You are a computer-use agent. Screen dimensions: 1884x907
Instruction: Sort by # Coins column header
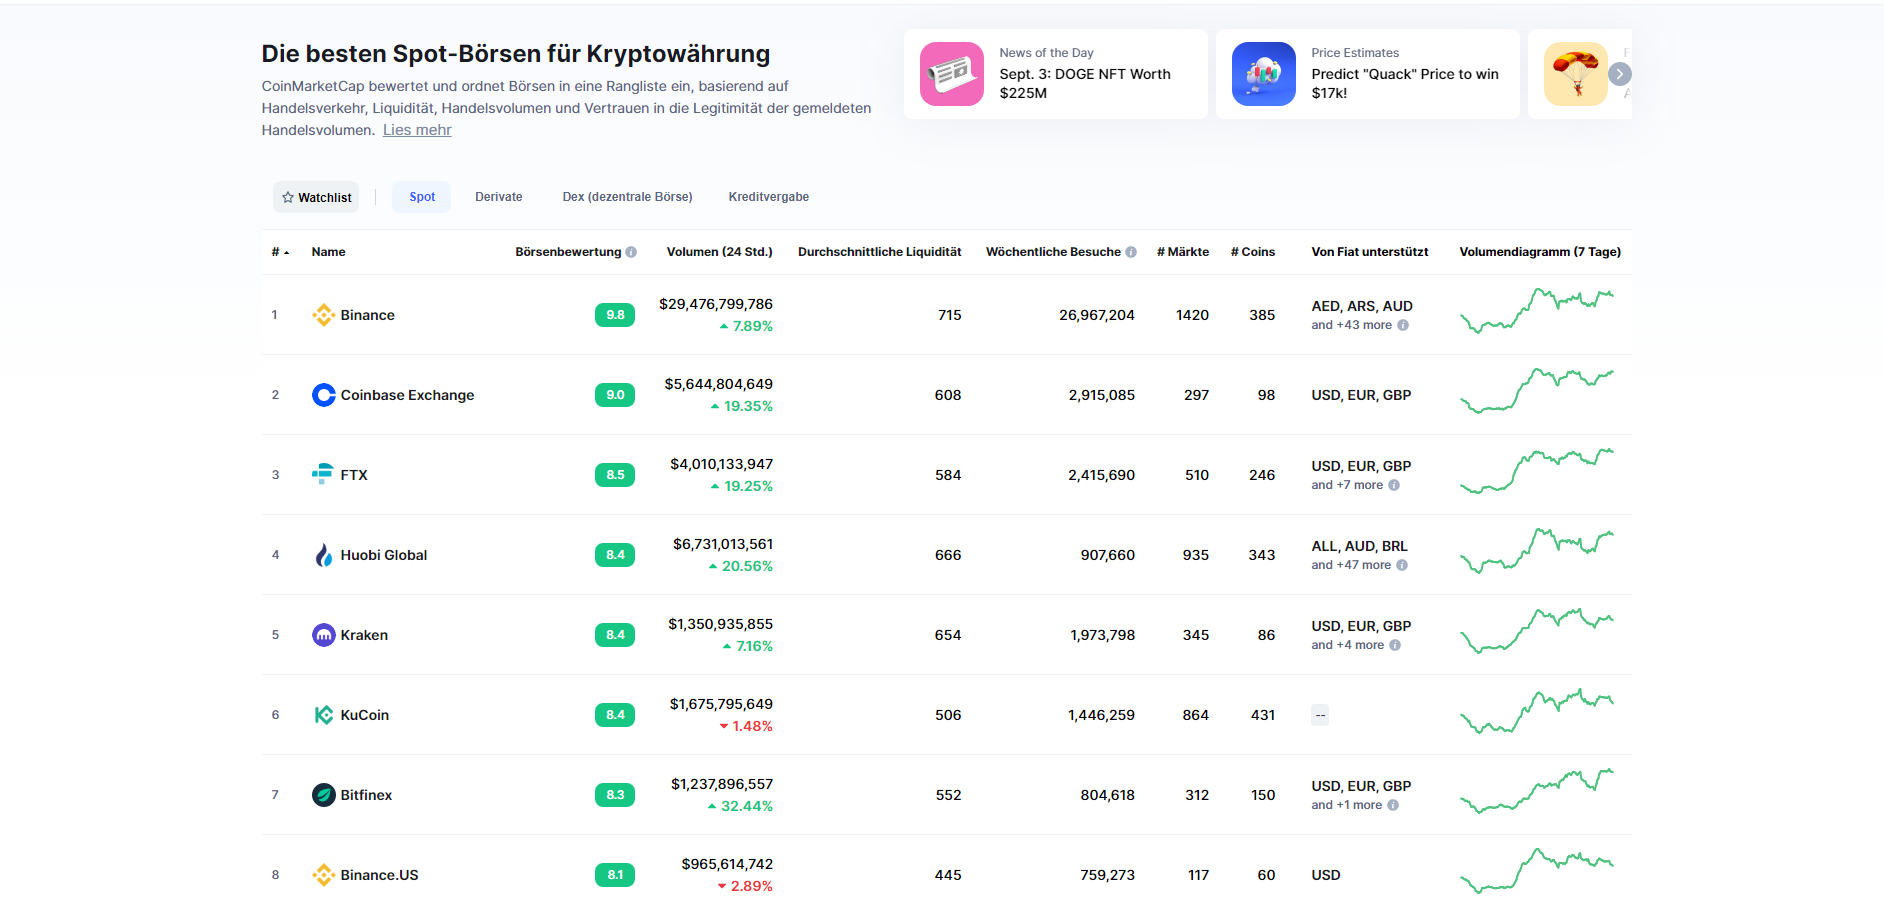pos(1253,252)
